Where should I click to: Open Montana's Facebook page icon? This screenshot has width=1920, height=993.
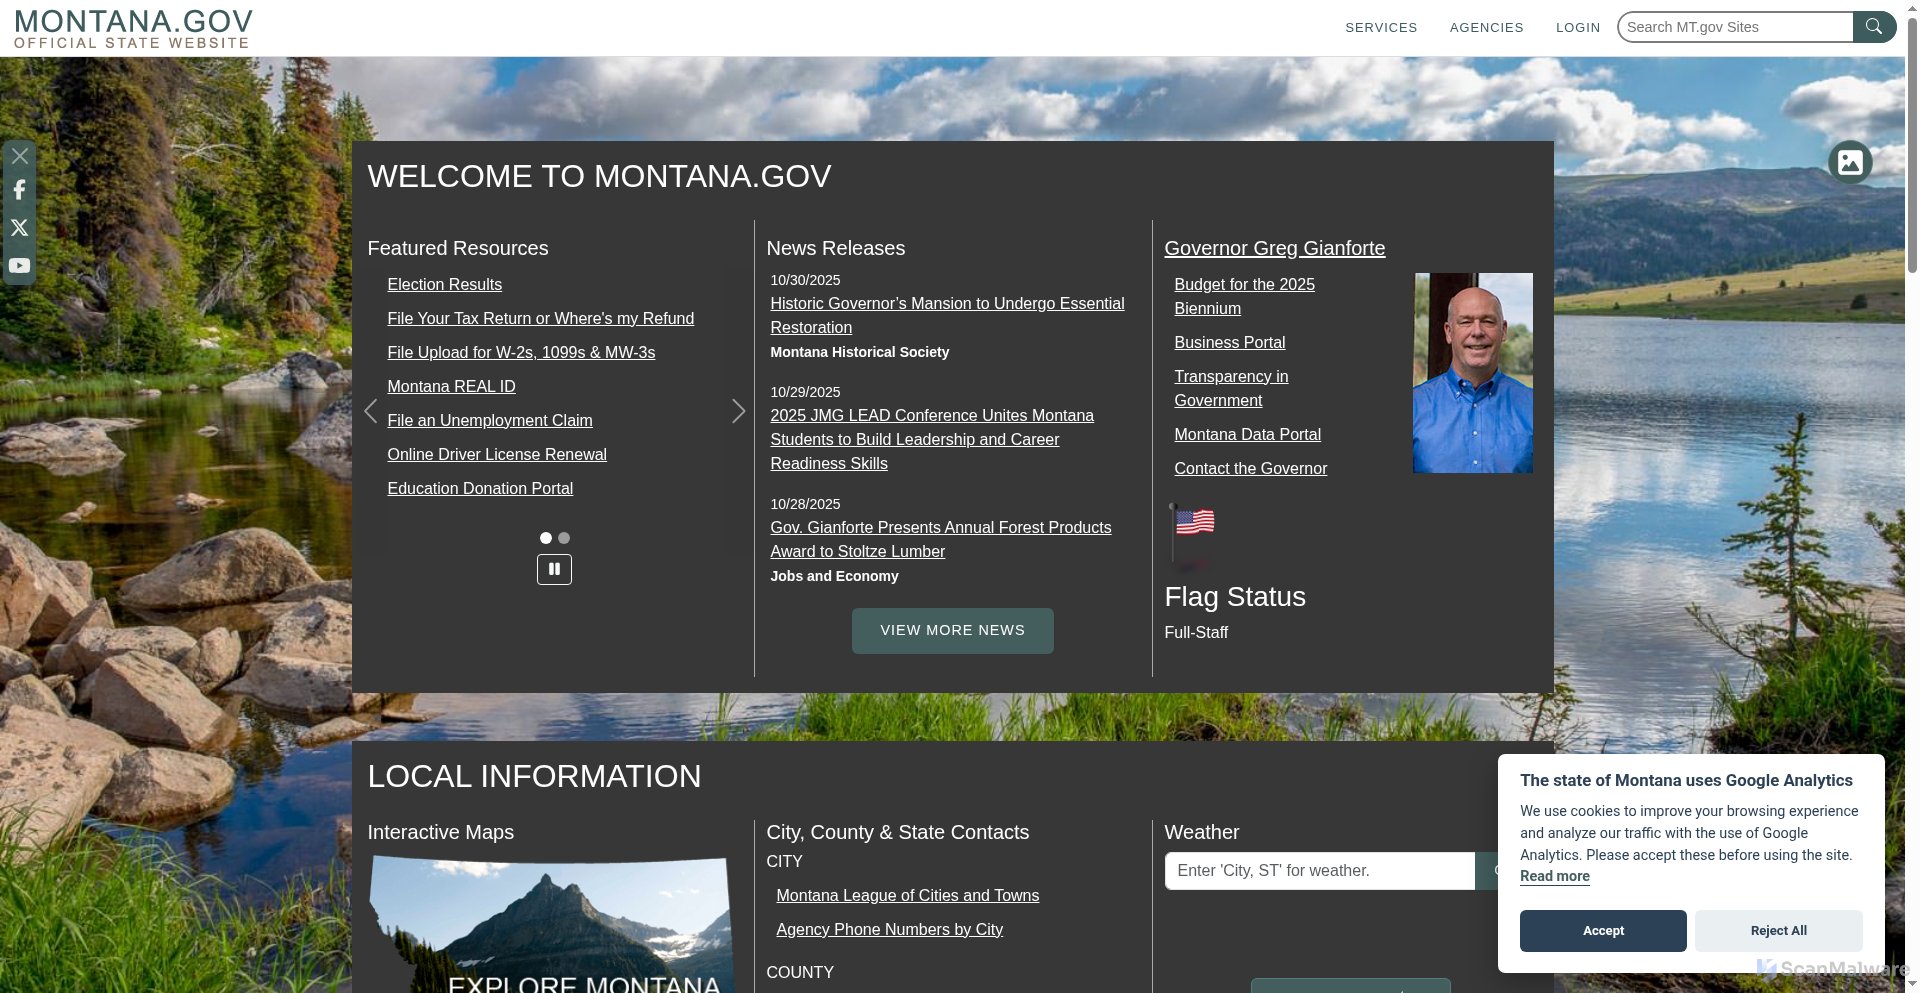pyautogui.click(x=19, y=190)
